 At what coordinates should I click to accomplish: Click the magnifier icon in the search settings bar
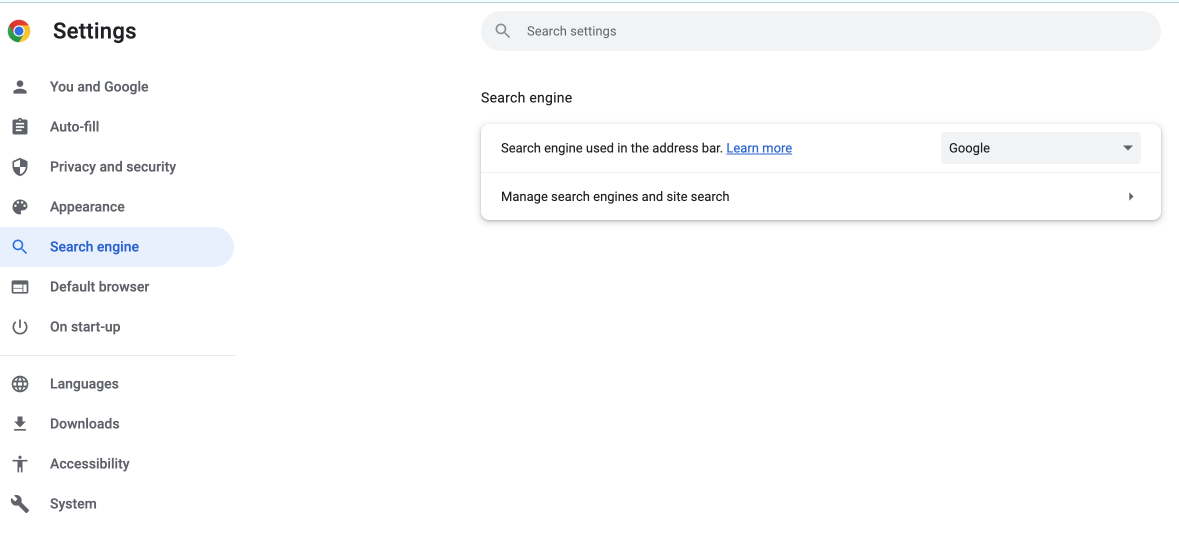coord(503,31)
